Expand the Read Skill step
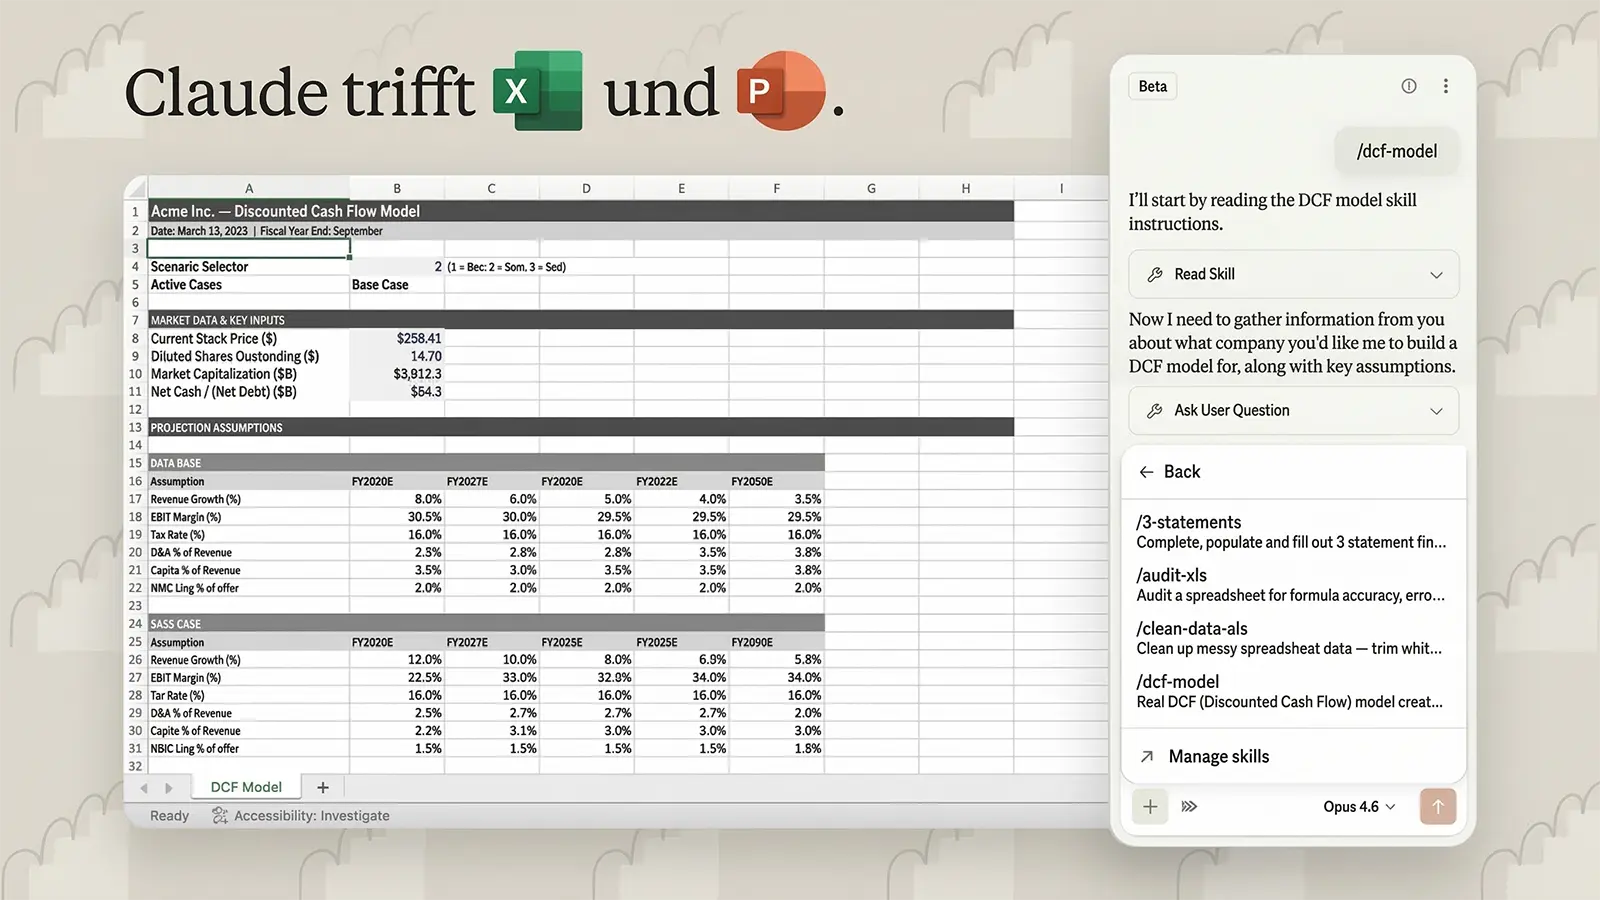 coord(1435,275)
